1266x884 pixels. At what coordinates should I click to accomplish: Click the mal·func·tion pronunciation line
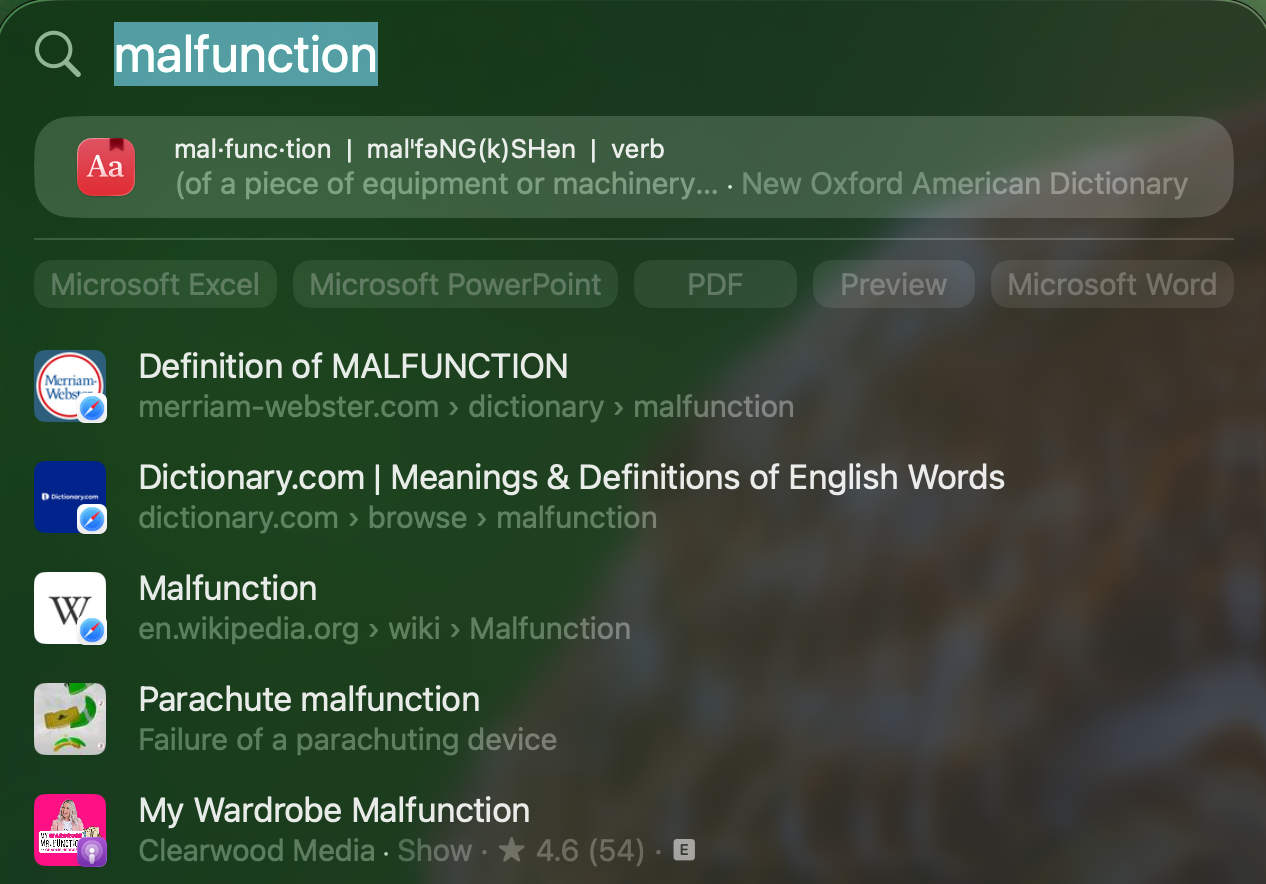pos(419,149)
